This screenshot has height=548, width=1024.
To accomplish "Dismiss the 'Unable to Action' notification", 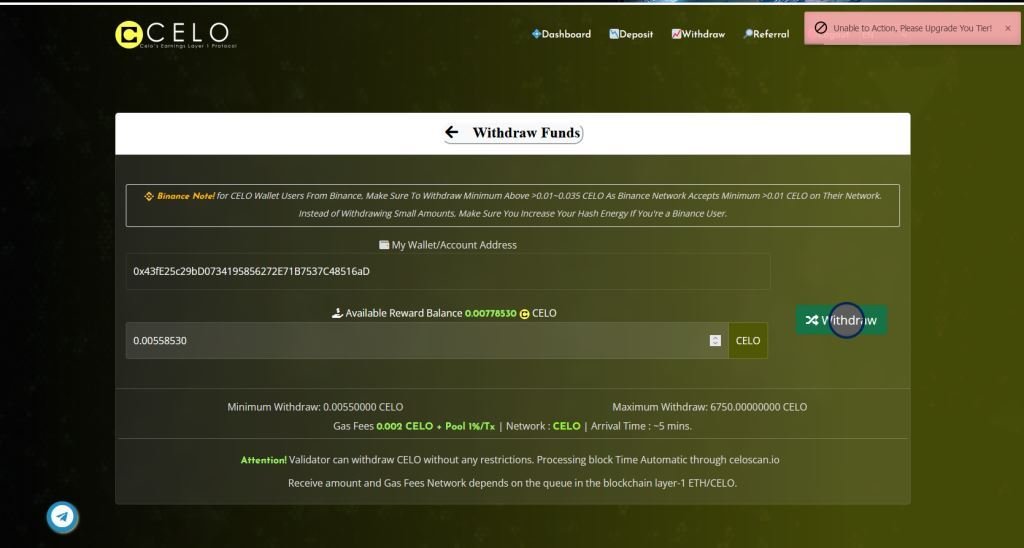I will point(1008,28).
